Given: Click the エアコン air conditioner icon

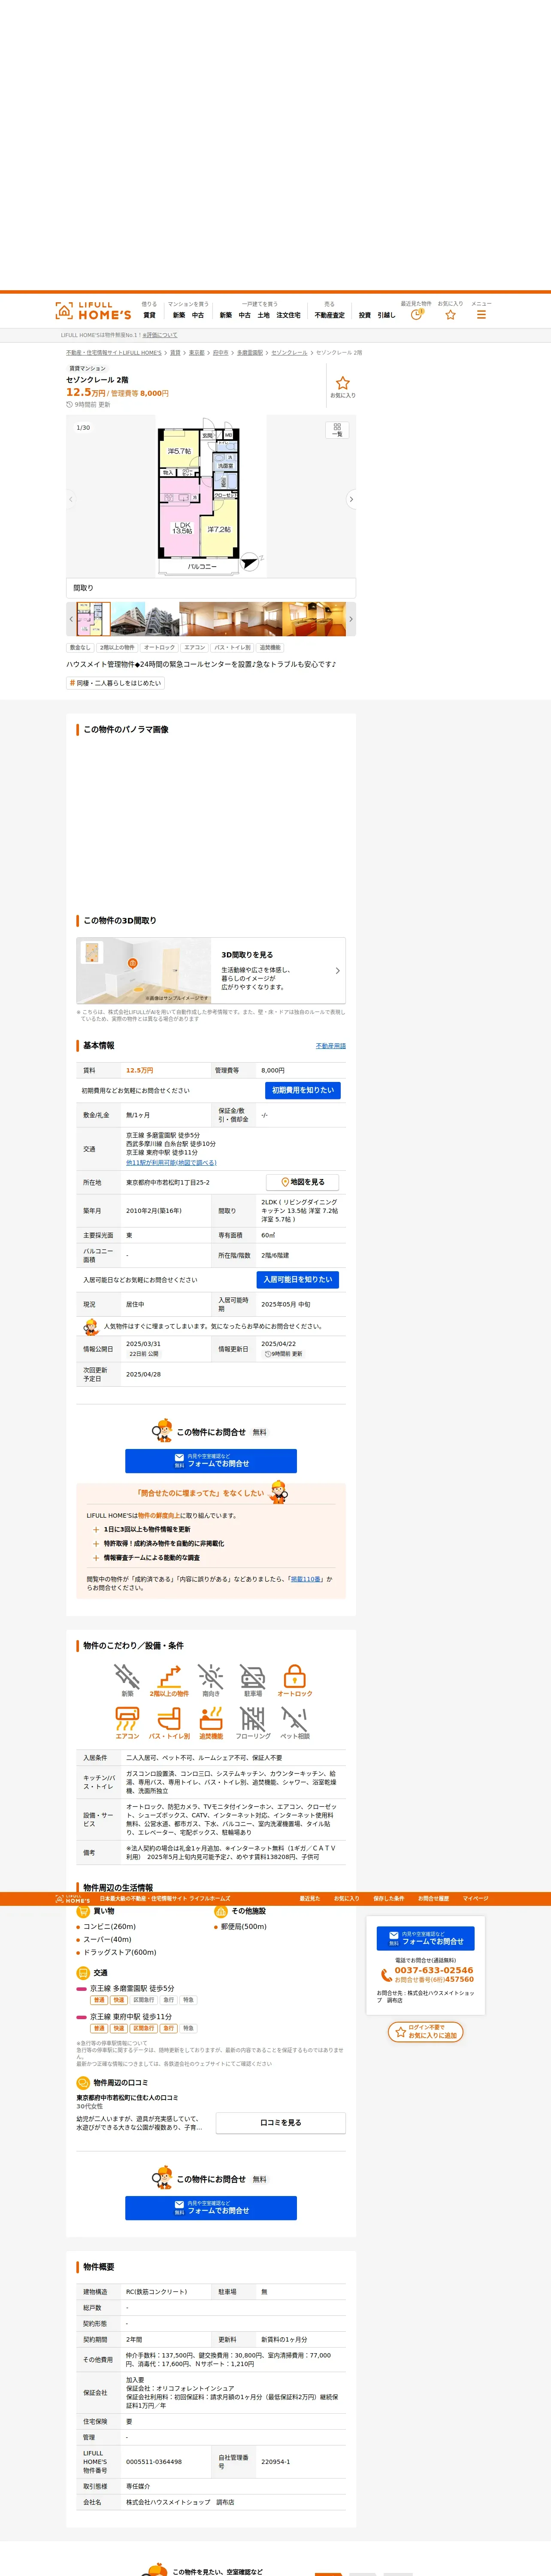Looking at the screenshot, I should click(x=127, y=1718).
